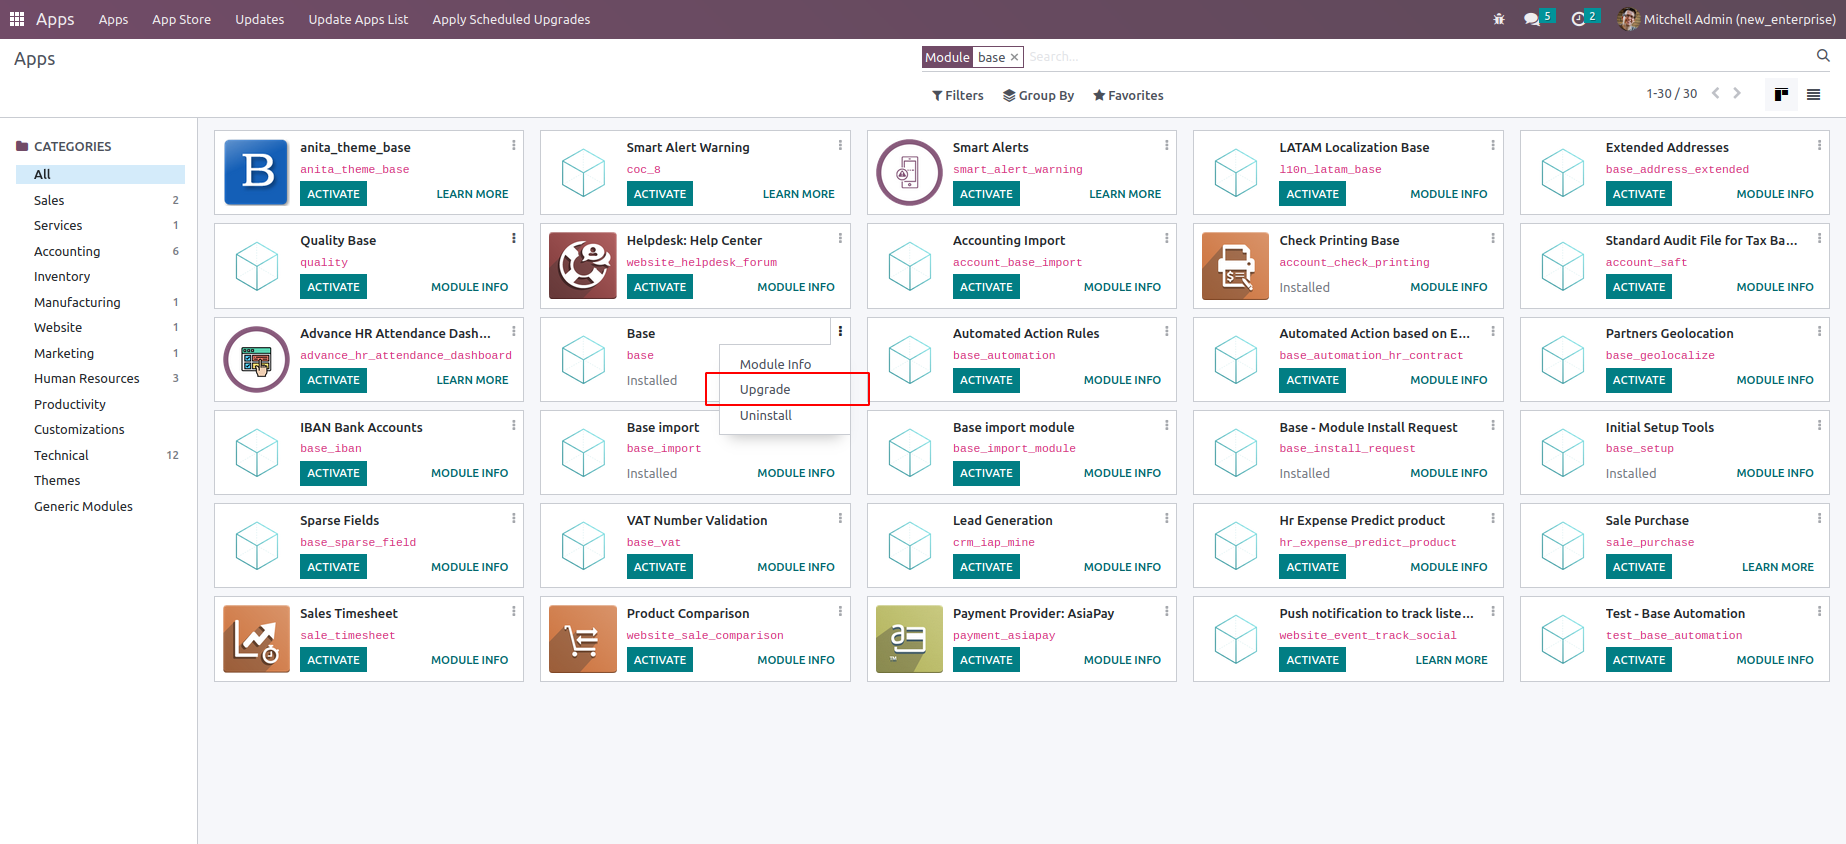This screenshot has height=844, width=1846.
Task: Click the Smart Alert Warning cube icon
Action: [583, 172]
